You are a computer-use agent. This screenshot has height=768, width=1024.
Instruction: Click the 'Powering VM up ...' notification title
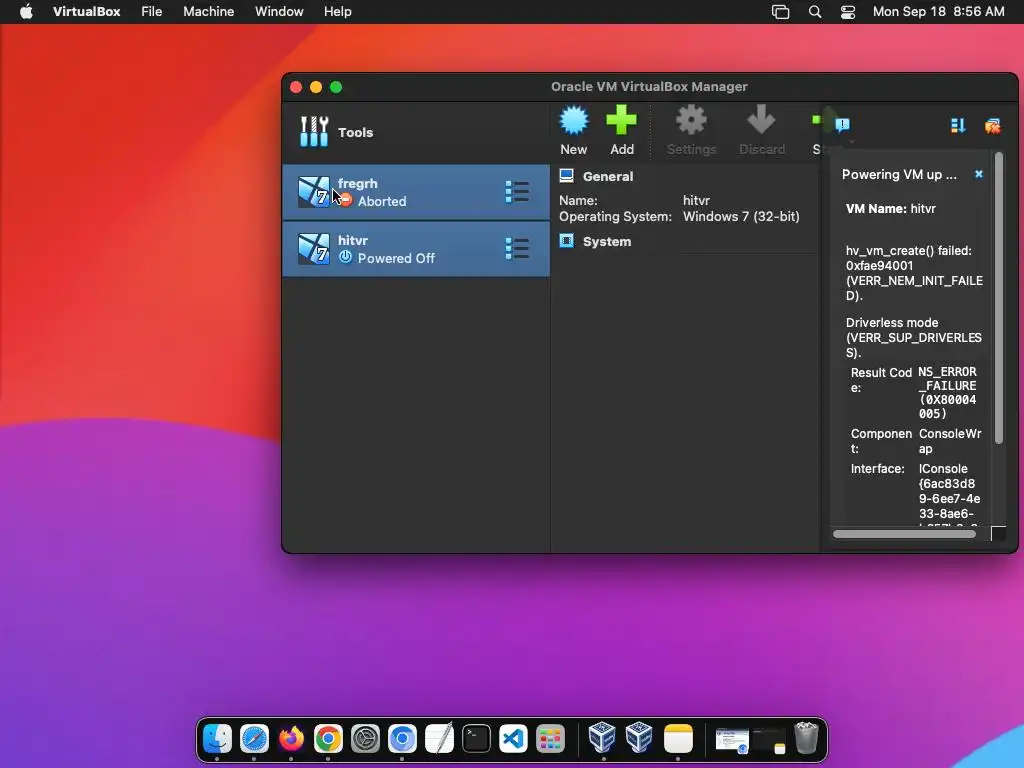click(899, 174)
